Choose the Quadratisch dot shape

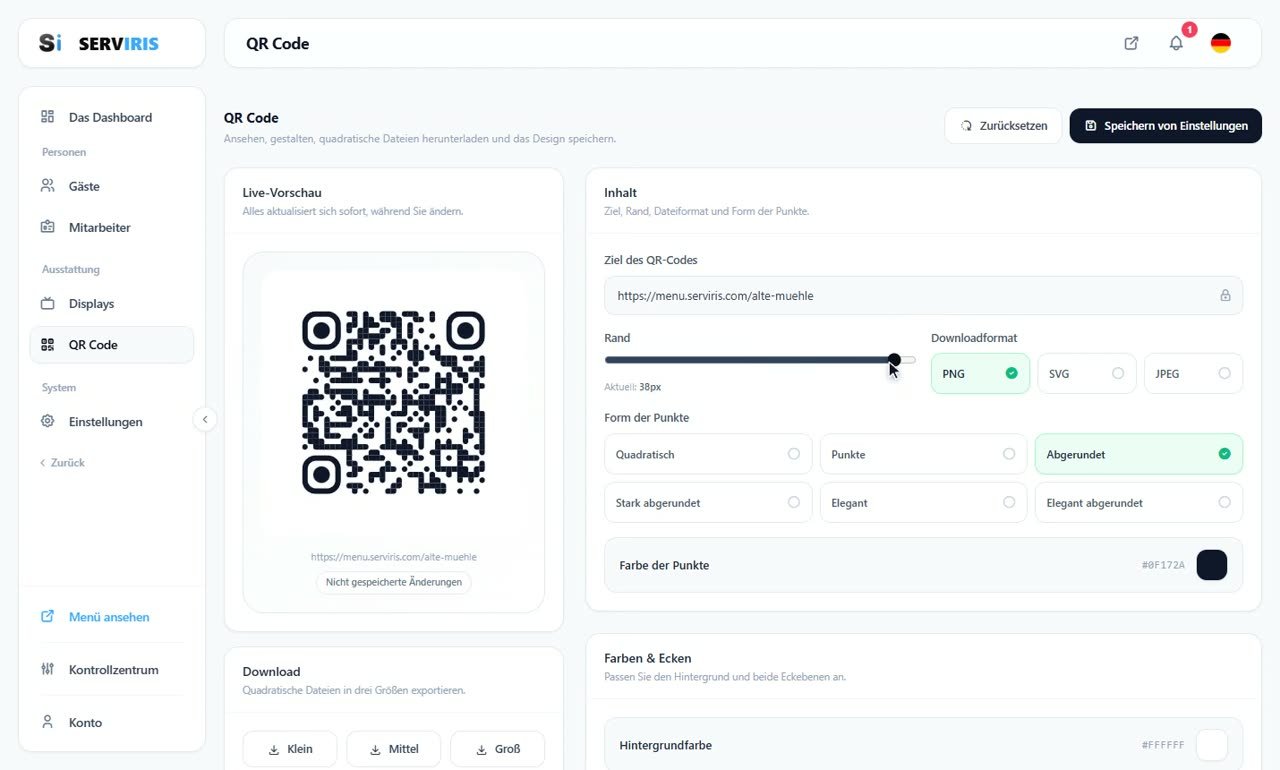point(708,454)
